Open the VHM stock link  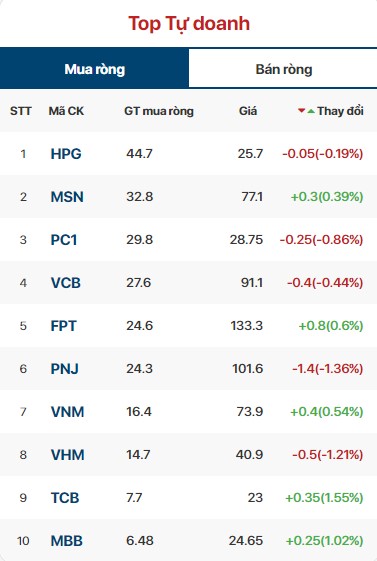67,455
